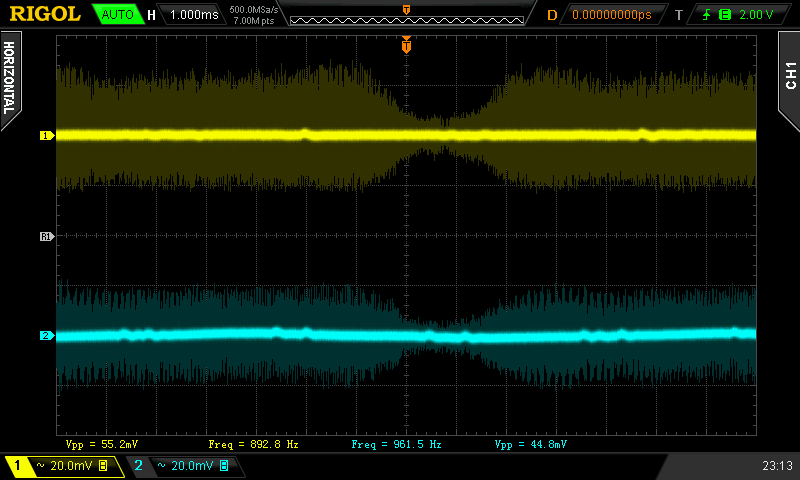Click the Vpp = 55.2mV measurement
800x480 pixels.
102,444
